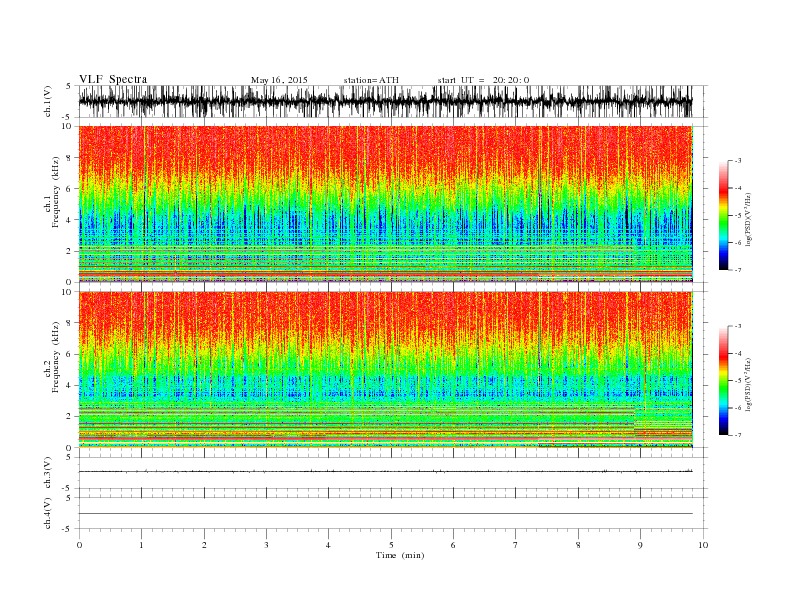Click the ch.4 flat voltage trace line
Viewport: 792px width, 612px height.
[x=386, y=514]
